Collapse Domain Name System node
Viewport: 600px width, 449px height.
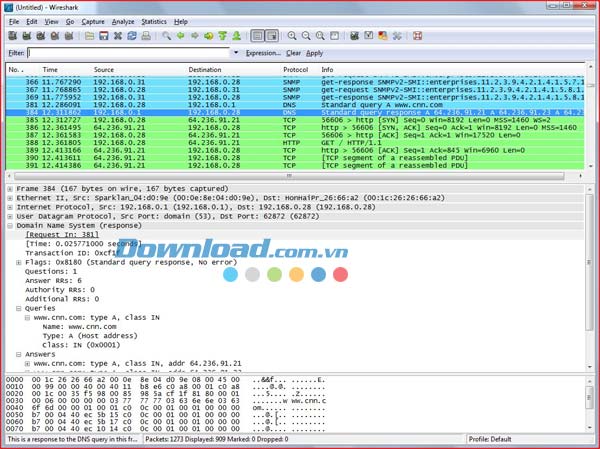[10, 226]
